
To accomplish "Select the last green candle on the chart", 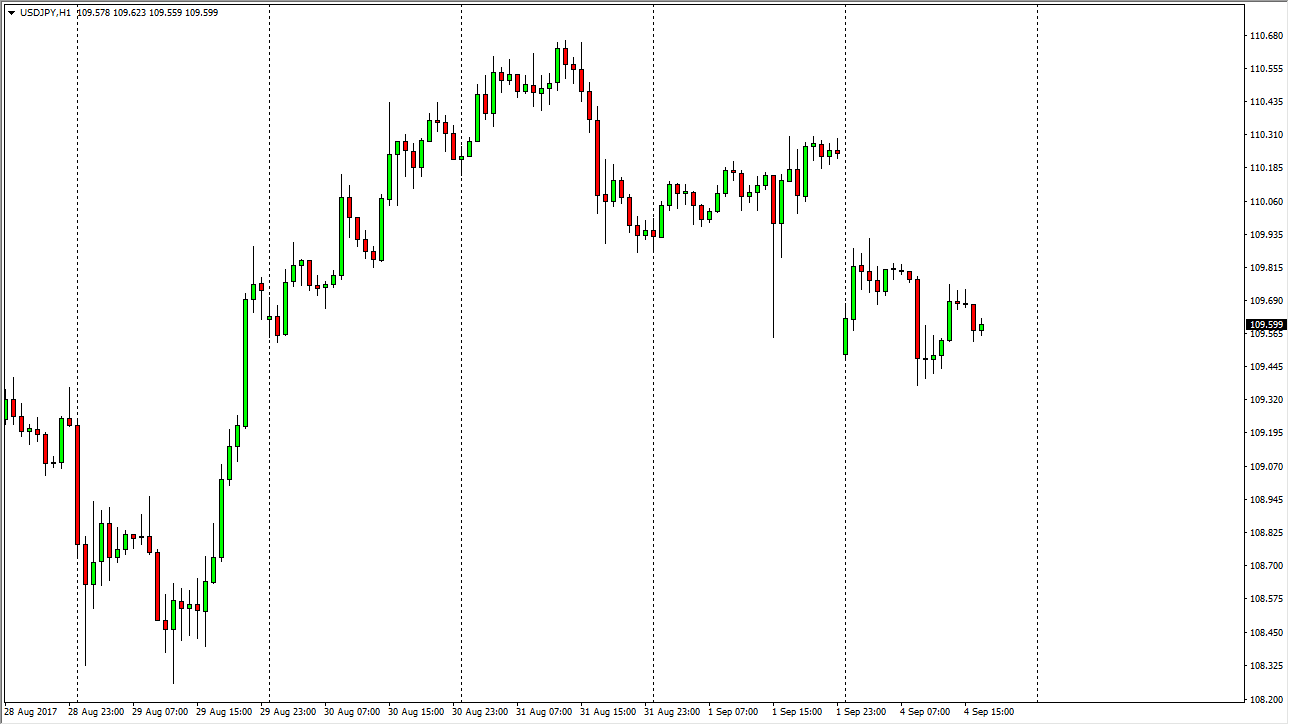I will 981,327.
